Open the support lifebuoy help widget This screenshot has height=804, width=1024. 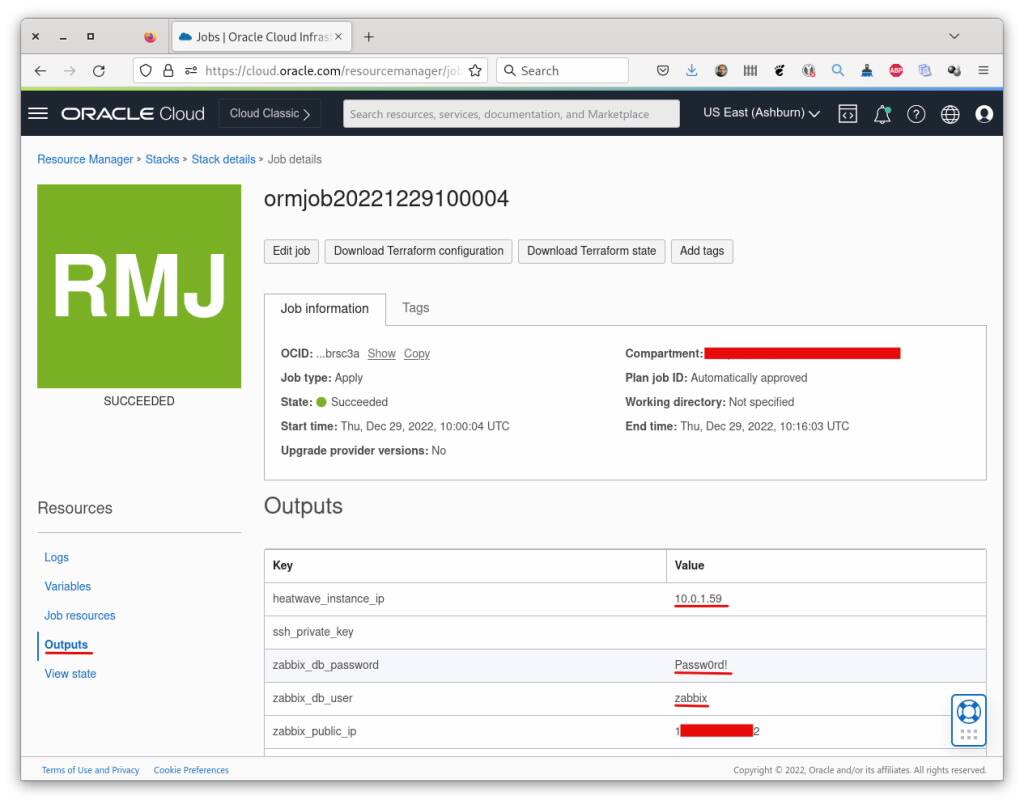(968, 720)
